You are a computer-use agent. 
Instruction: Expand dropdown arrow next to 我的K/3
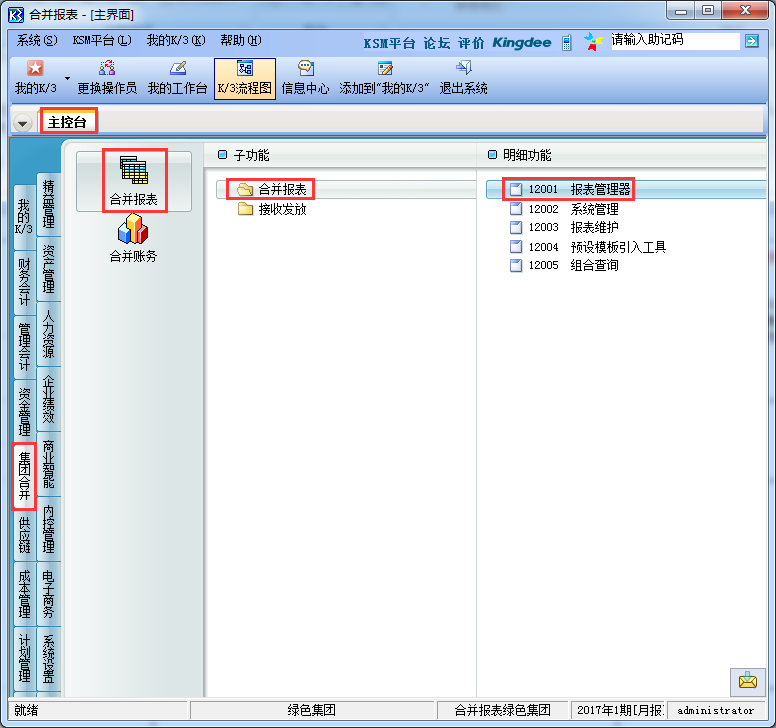(x=68, y=77)
